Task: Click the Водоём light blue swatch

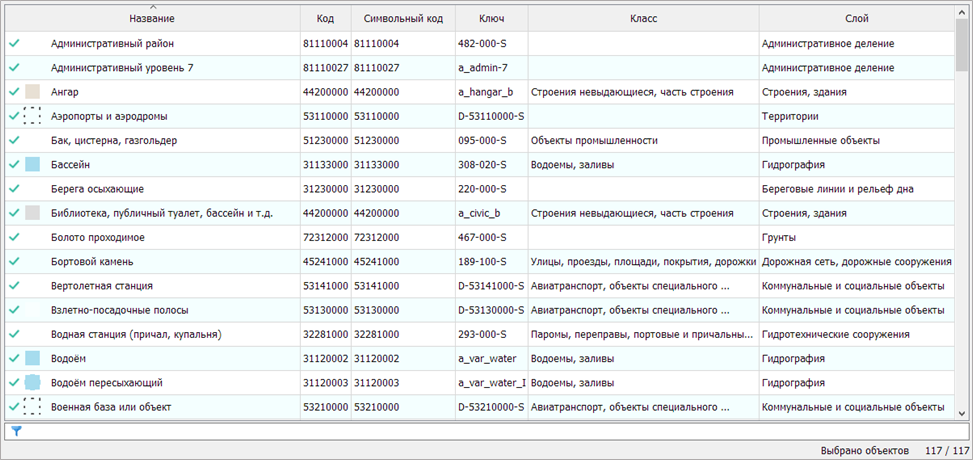Action: click(32, 358)
